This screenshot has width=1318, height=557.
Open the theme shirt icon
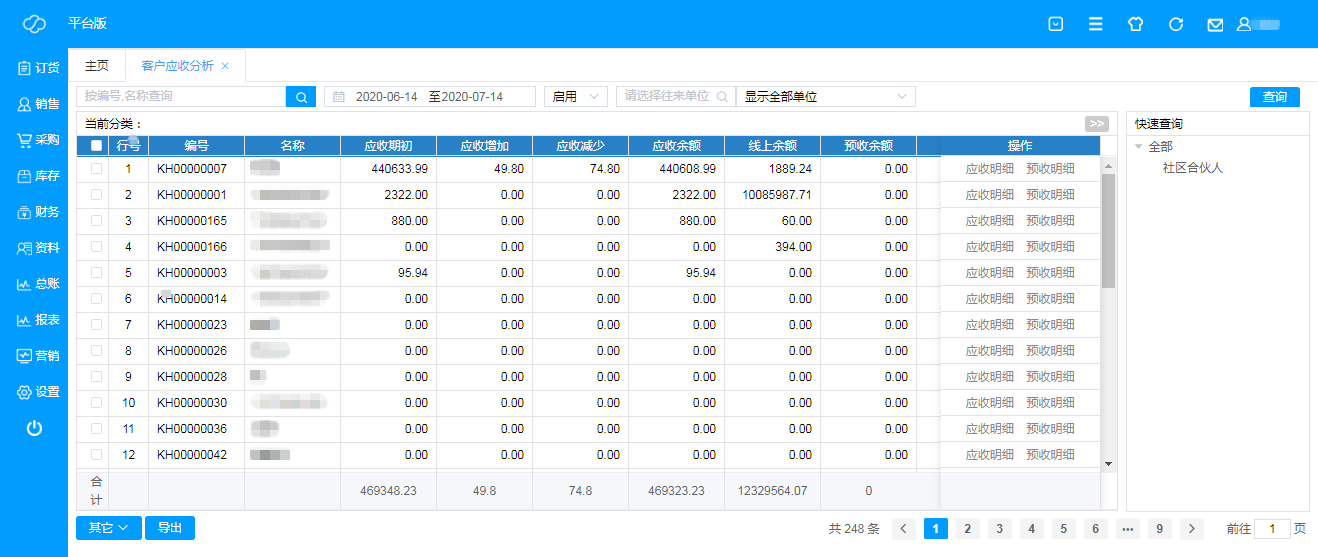1135,24
